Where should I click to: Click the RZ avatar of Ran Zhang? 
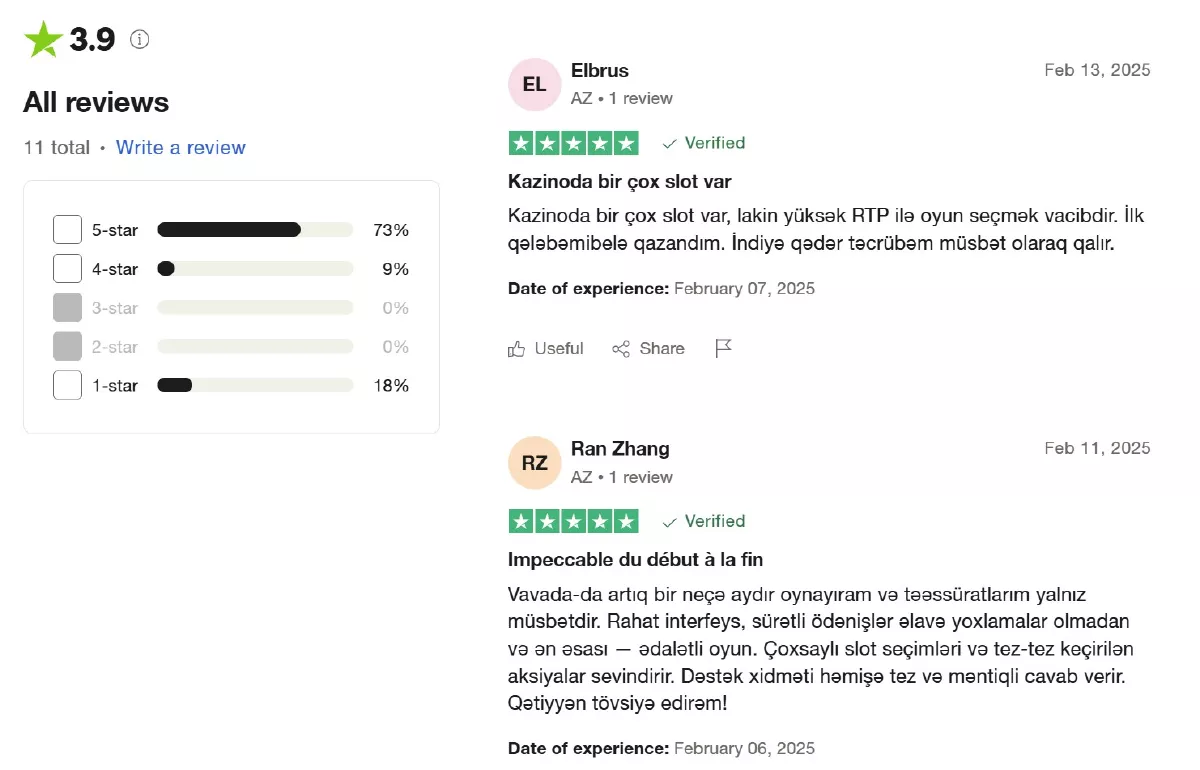tap(534, 463)
